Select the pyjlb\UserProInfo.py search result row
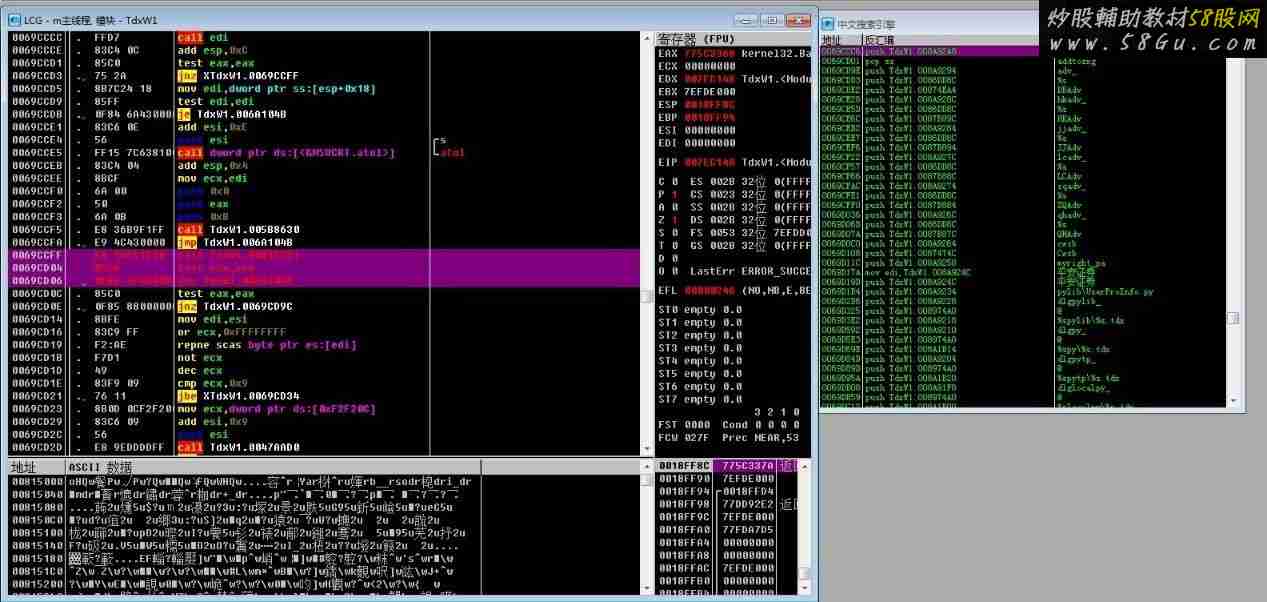The width and height of the screenshot is (1267, 602). 1023,291
